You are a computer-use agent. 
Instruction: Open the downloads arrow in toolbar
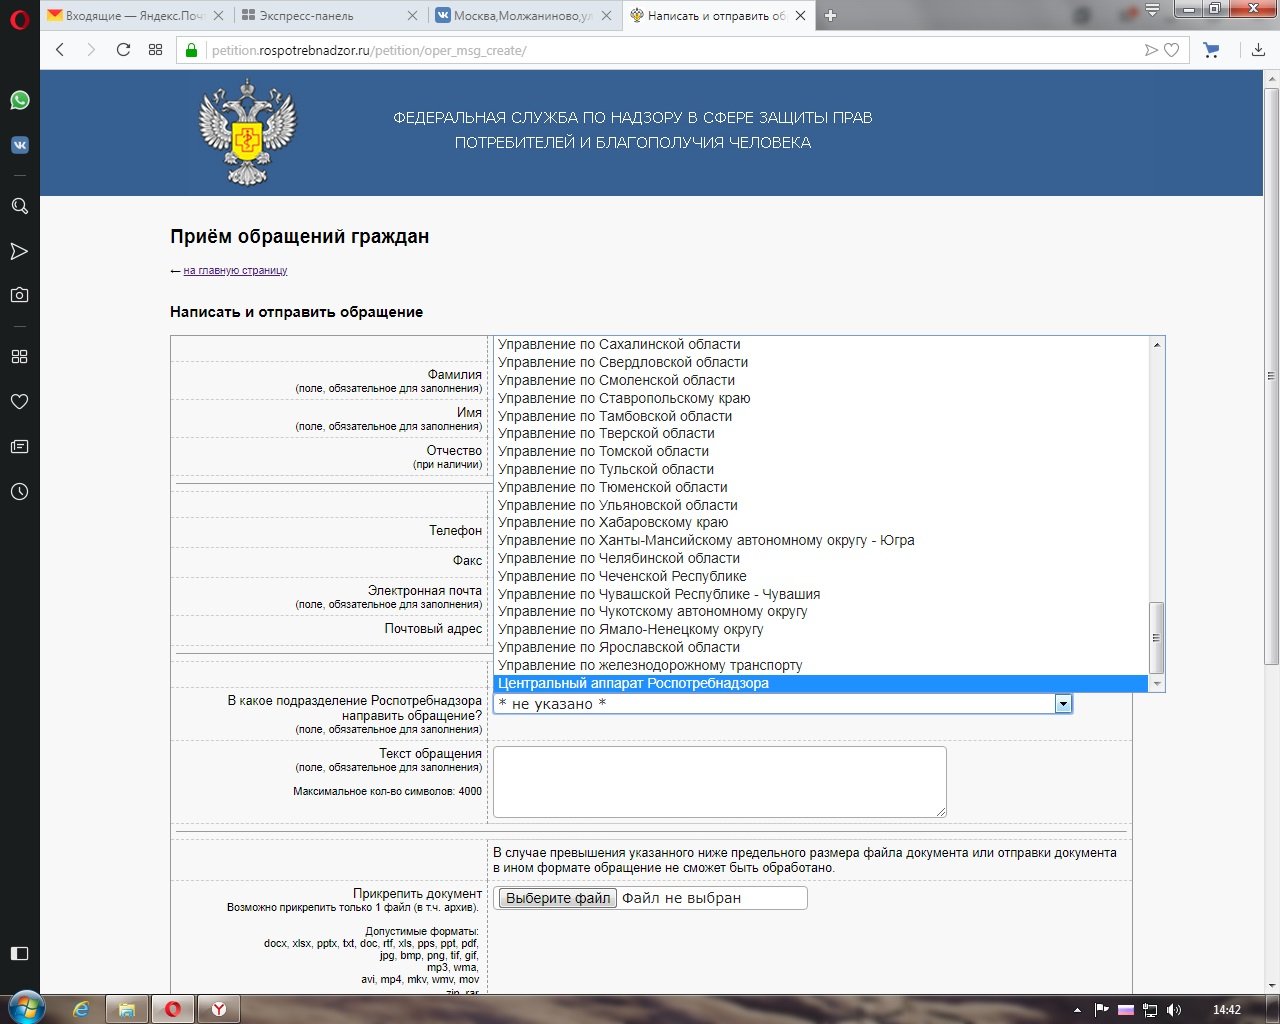(1258, 50)
